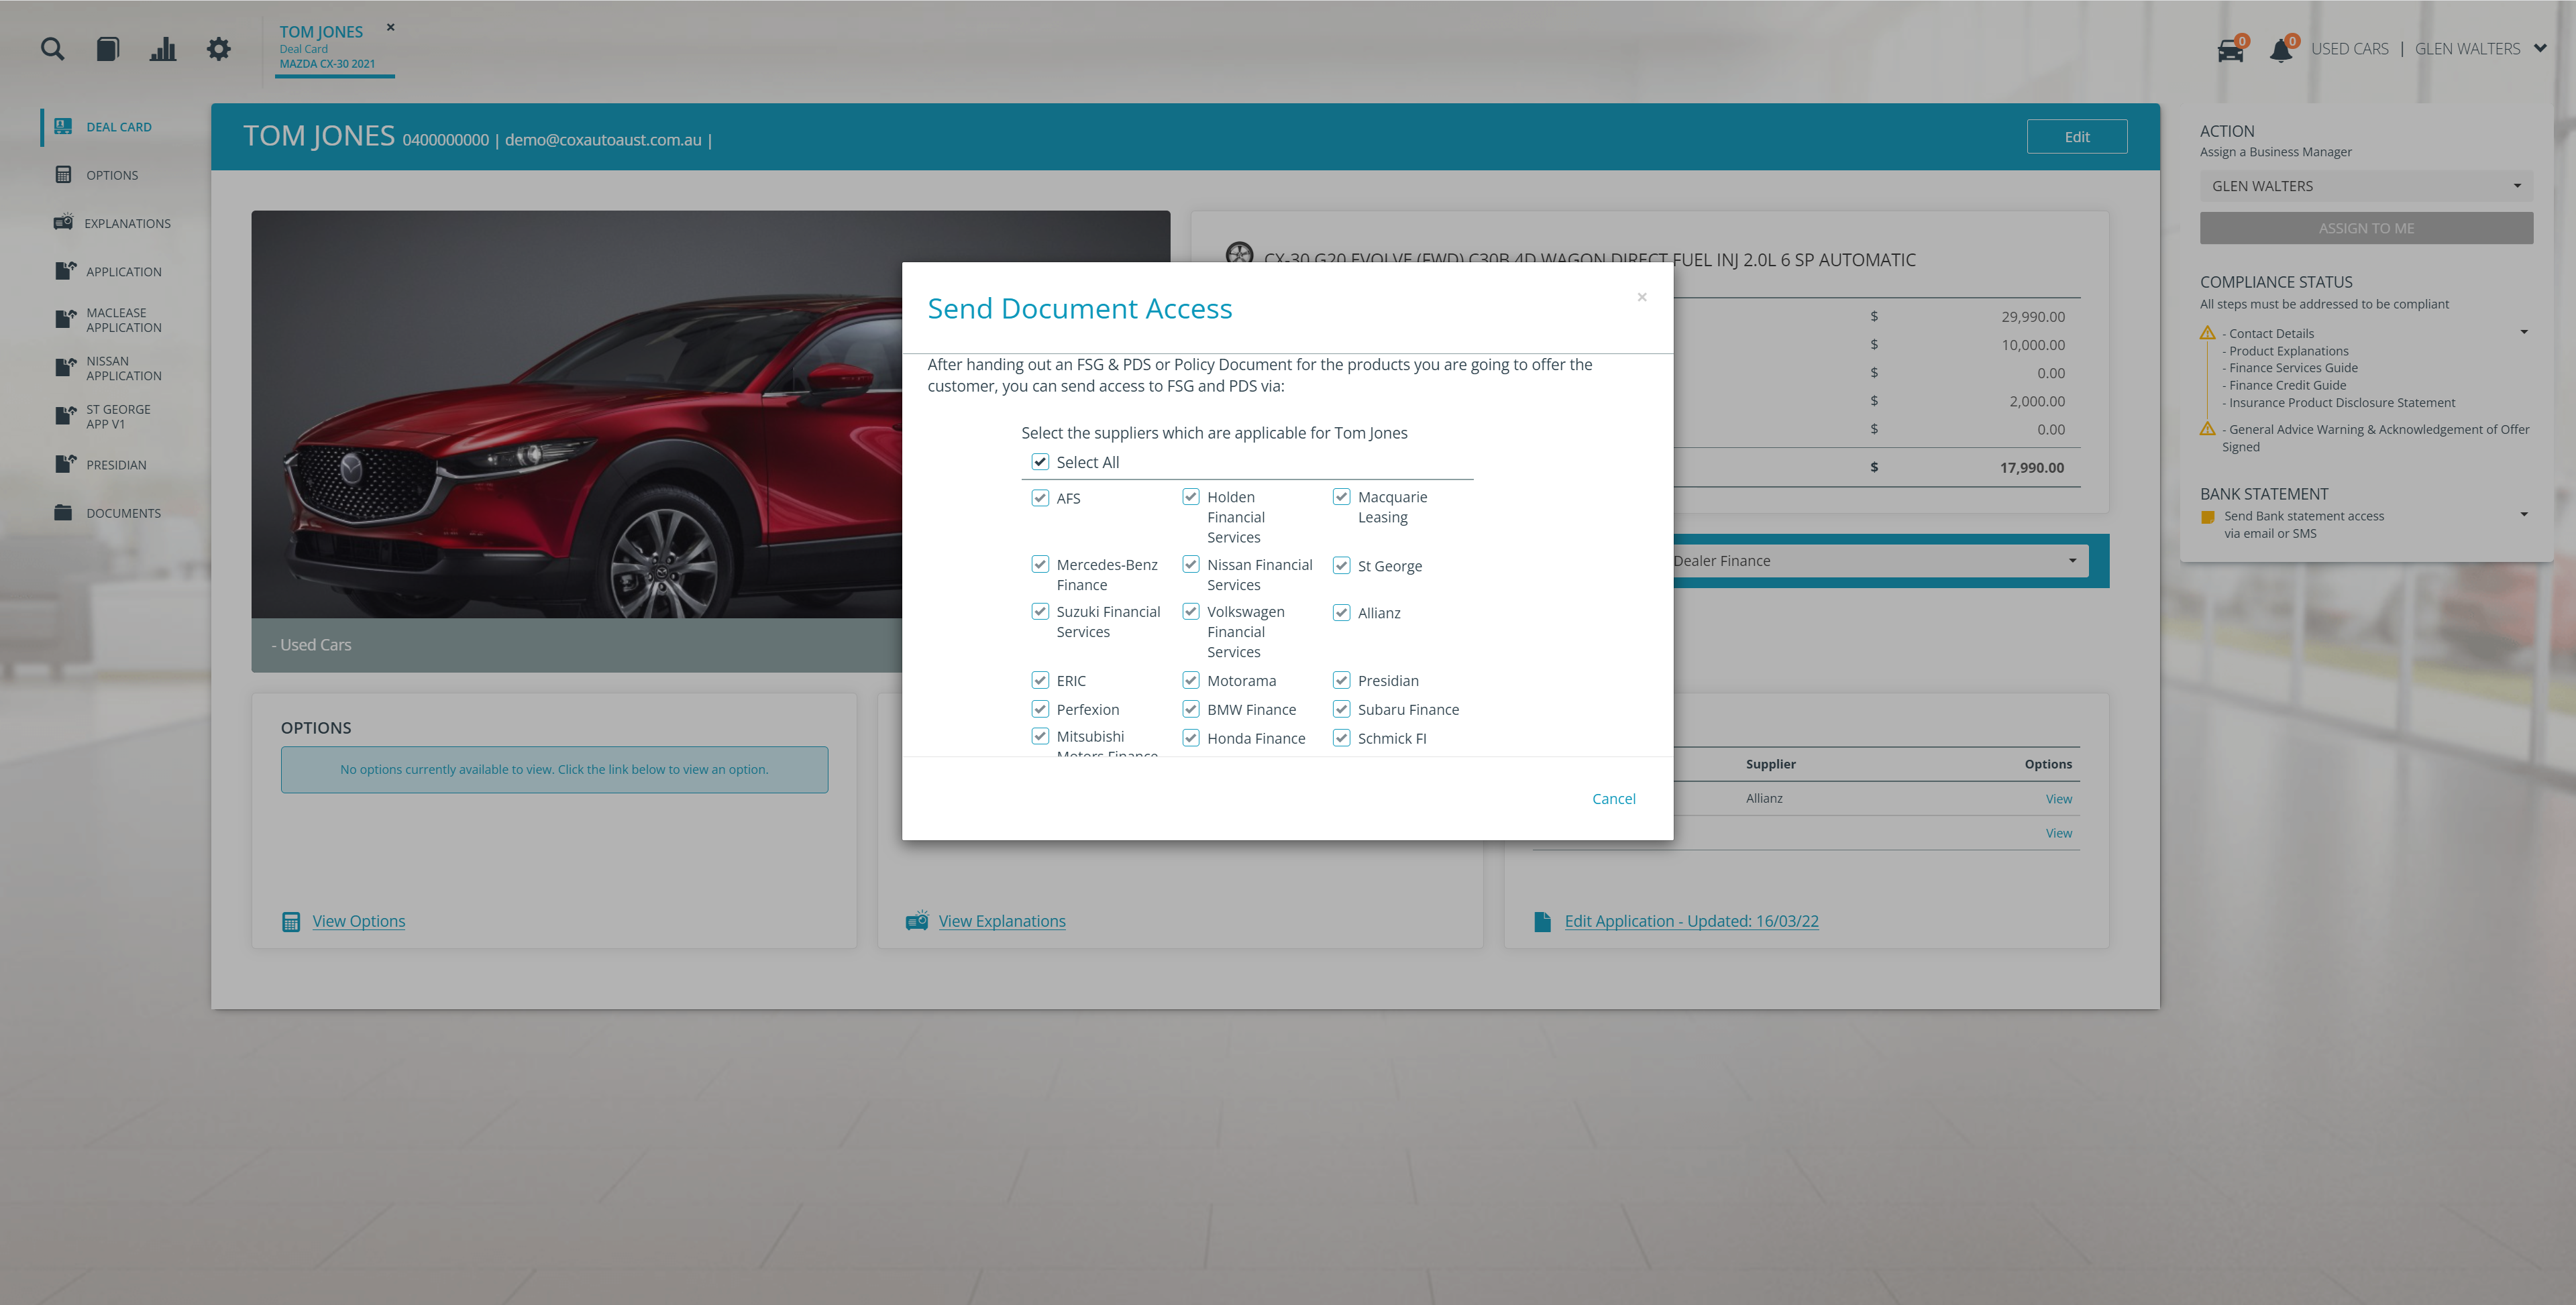Click the document icon beside Edit Application

point(1543,921)
